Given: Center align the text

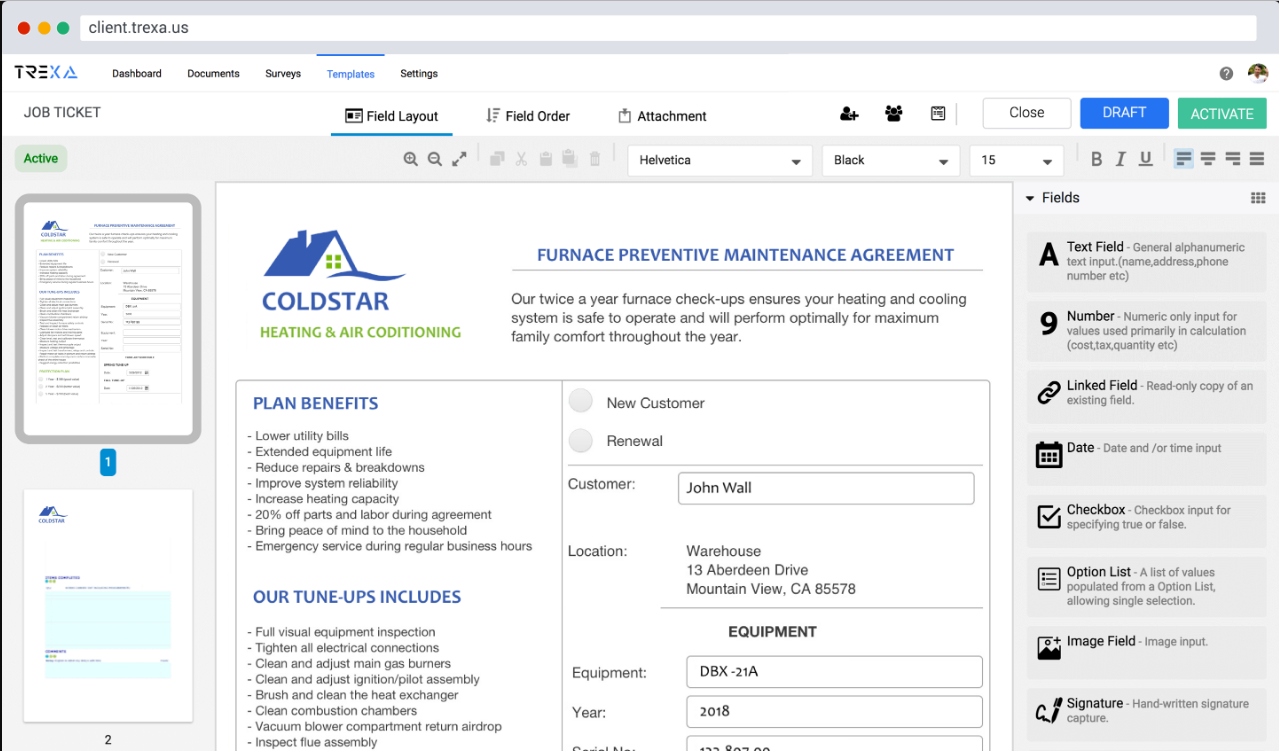Looking at the screenshot, I should coord(1208,159).
